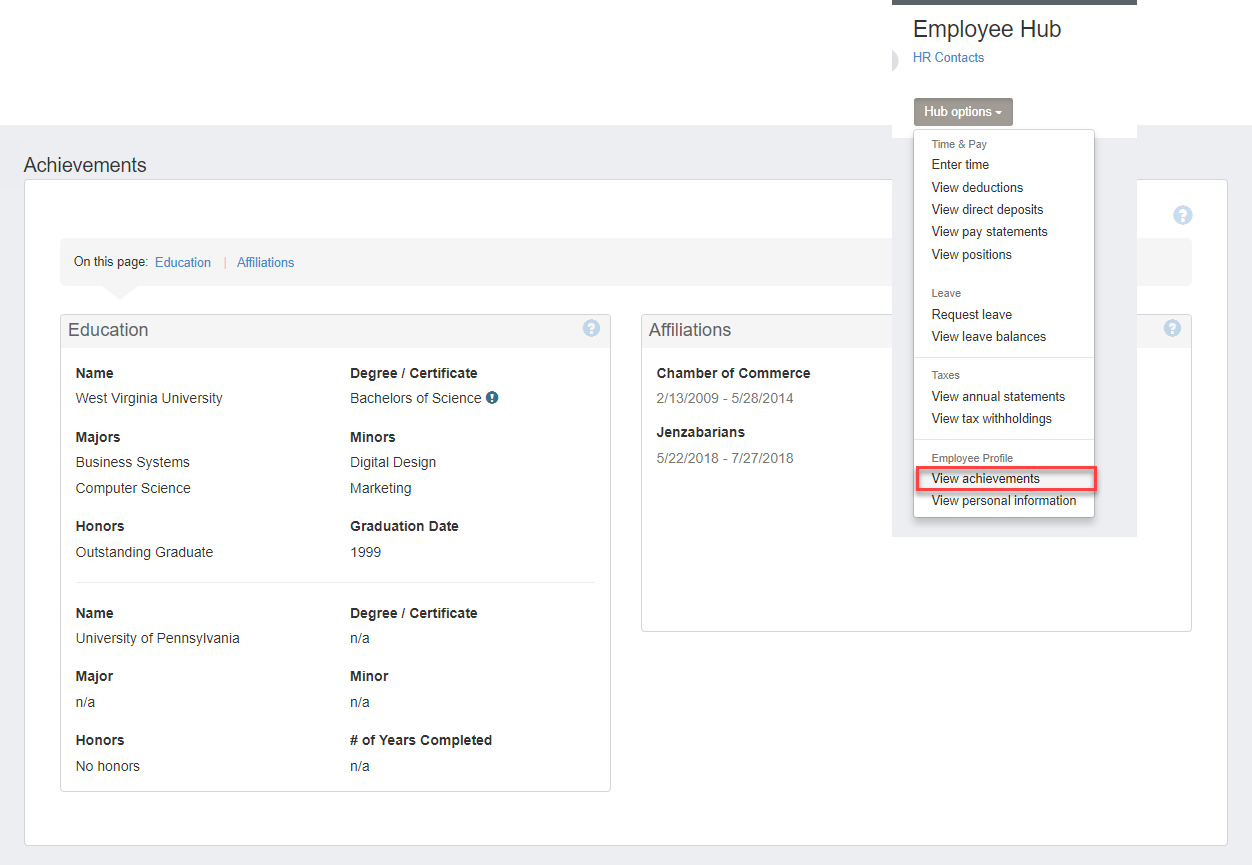Click info icon beside Bachelors of Science
Screen dimensions: 1252x865
point(492,398)
